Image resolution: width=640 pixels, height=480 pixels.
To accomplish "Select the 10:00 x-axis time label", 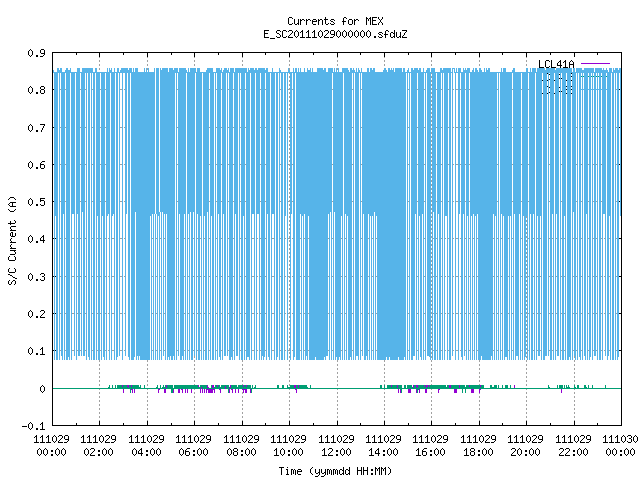I will [288, 452].
